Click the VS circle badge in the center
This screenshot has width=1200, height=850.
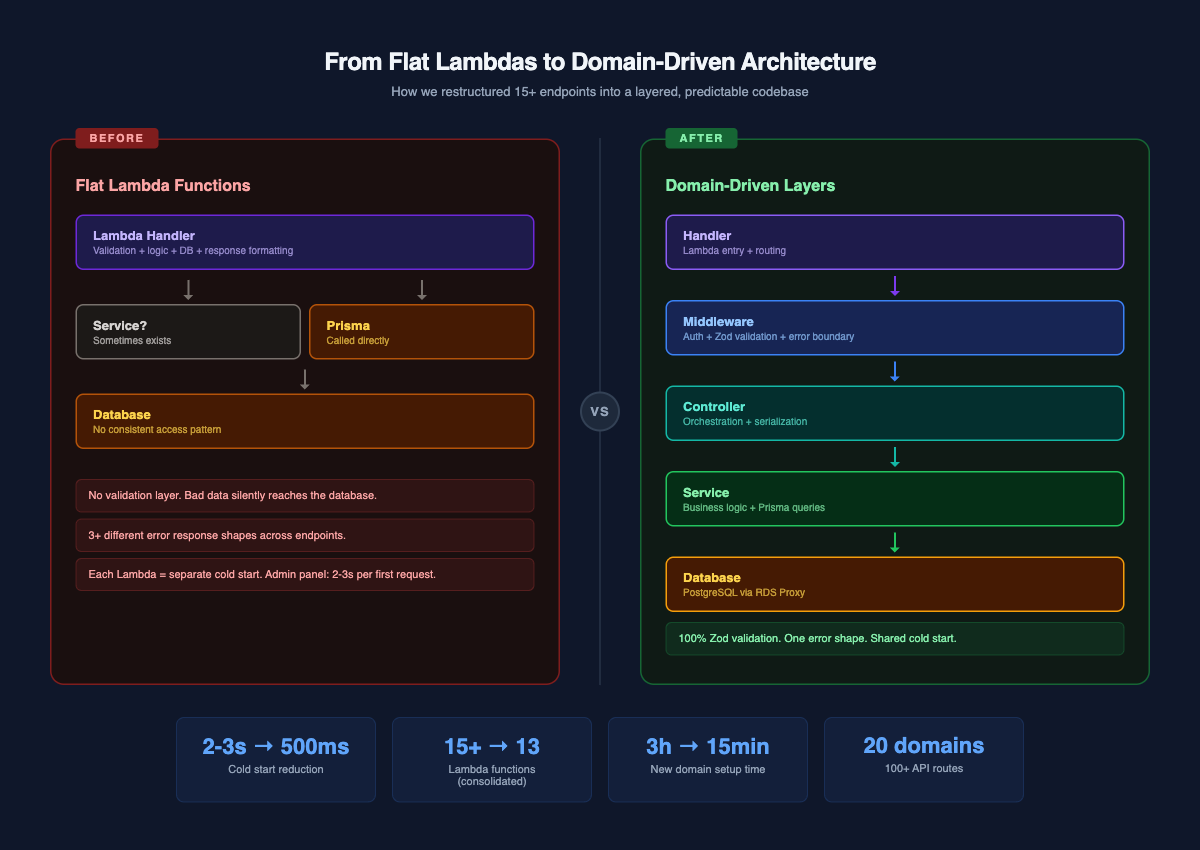[600, 411]
